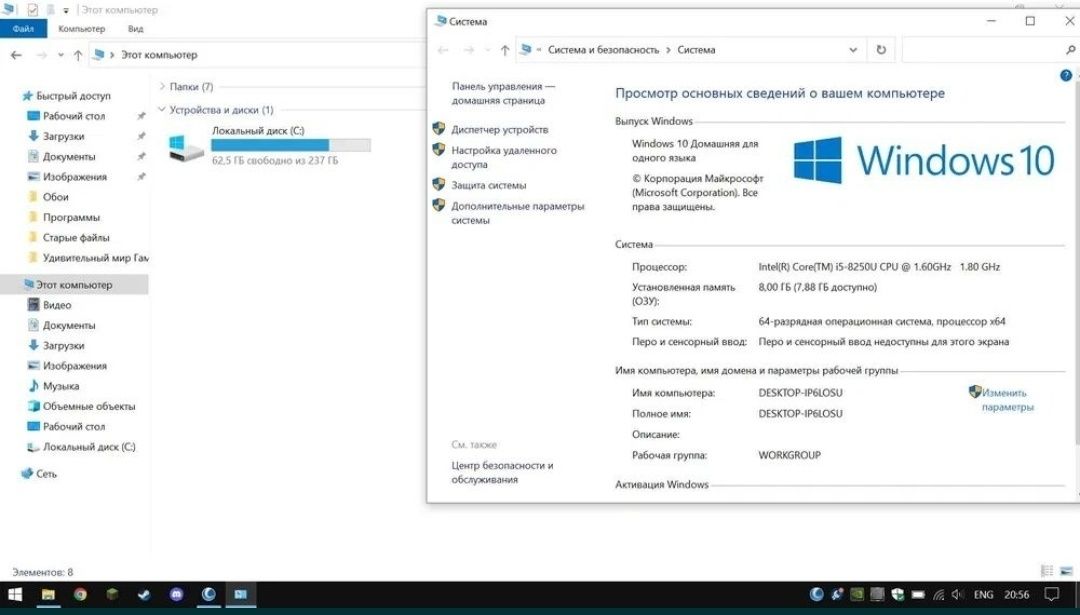
Task: Go to Панель управления — домашняя страница
Action: [x=503, y=93]
